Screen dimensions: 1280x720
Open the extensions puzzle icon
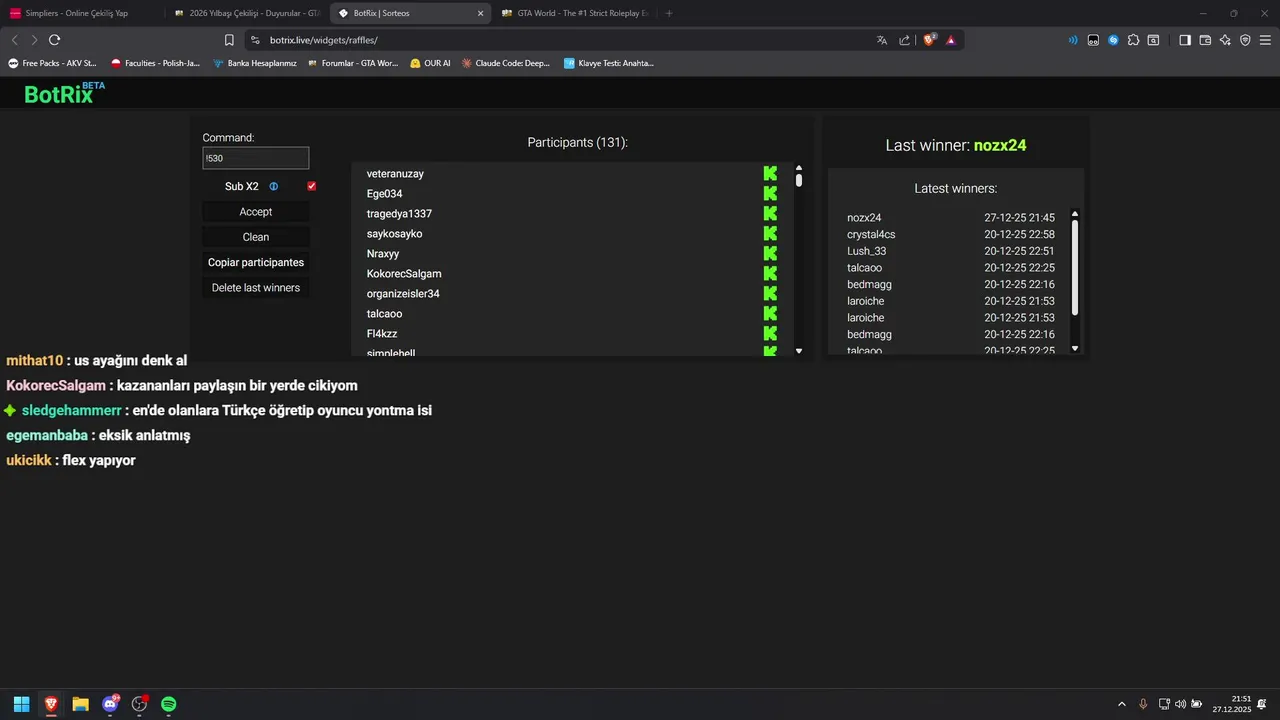(x=1133, y=40)
